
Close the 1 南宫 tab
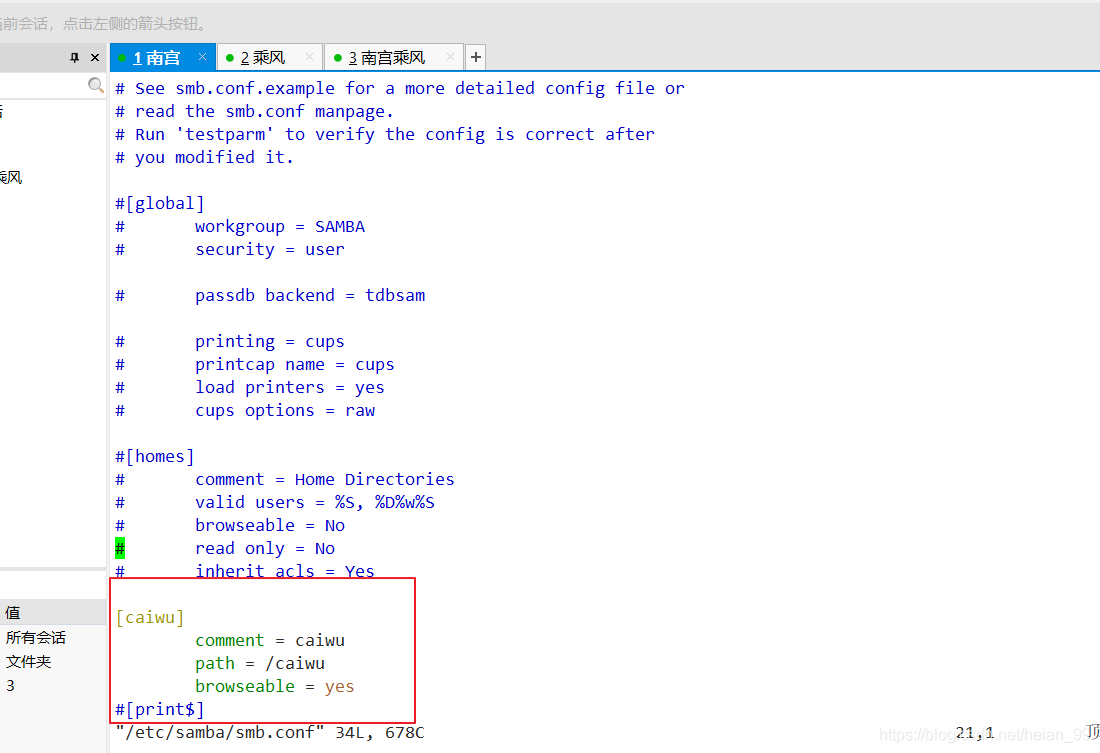pyautogui.click(x=202, y=56)
